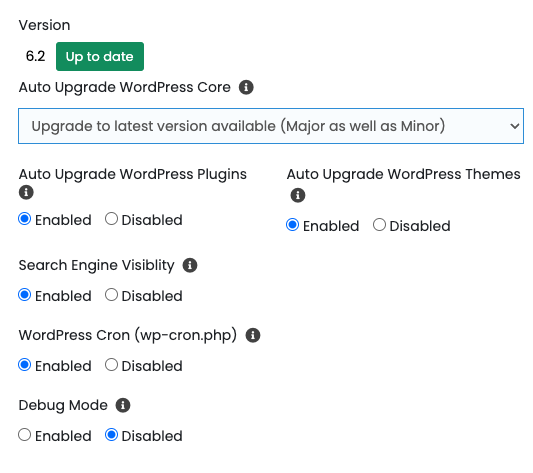Click the Up to date button
The image size is (533, 473).
point(100,56)
